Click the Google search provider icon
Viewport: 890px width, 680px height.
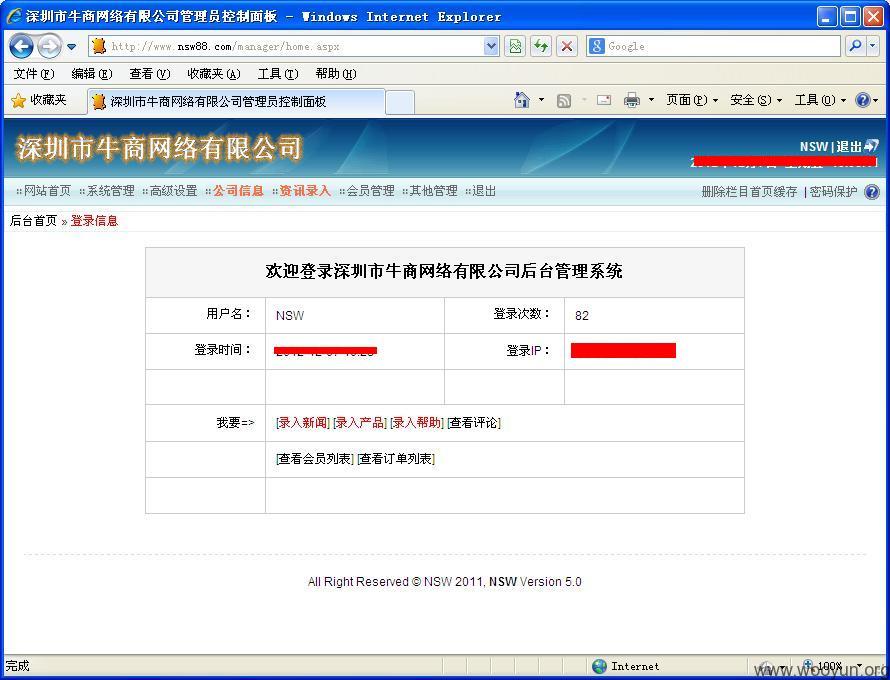[x=596, y=46]
